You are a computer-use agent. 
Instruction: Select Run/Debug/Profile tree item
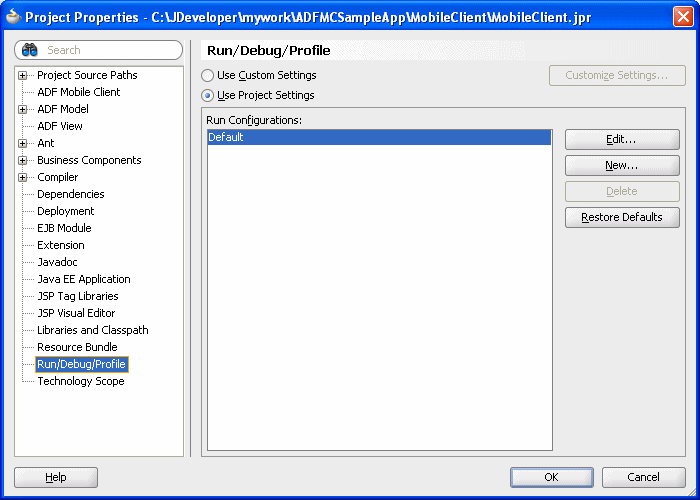(81, 364)
